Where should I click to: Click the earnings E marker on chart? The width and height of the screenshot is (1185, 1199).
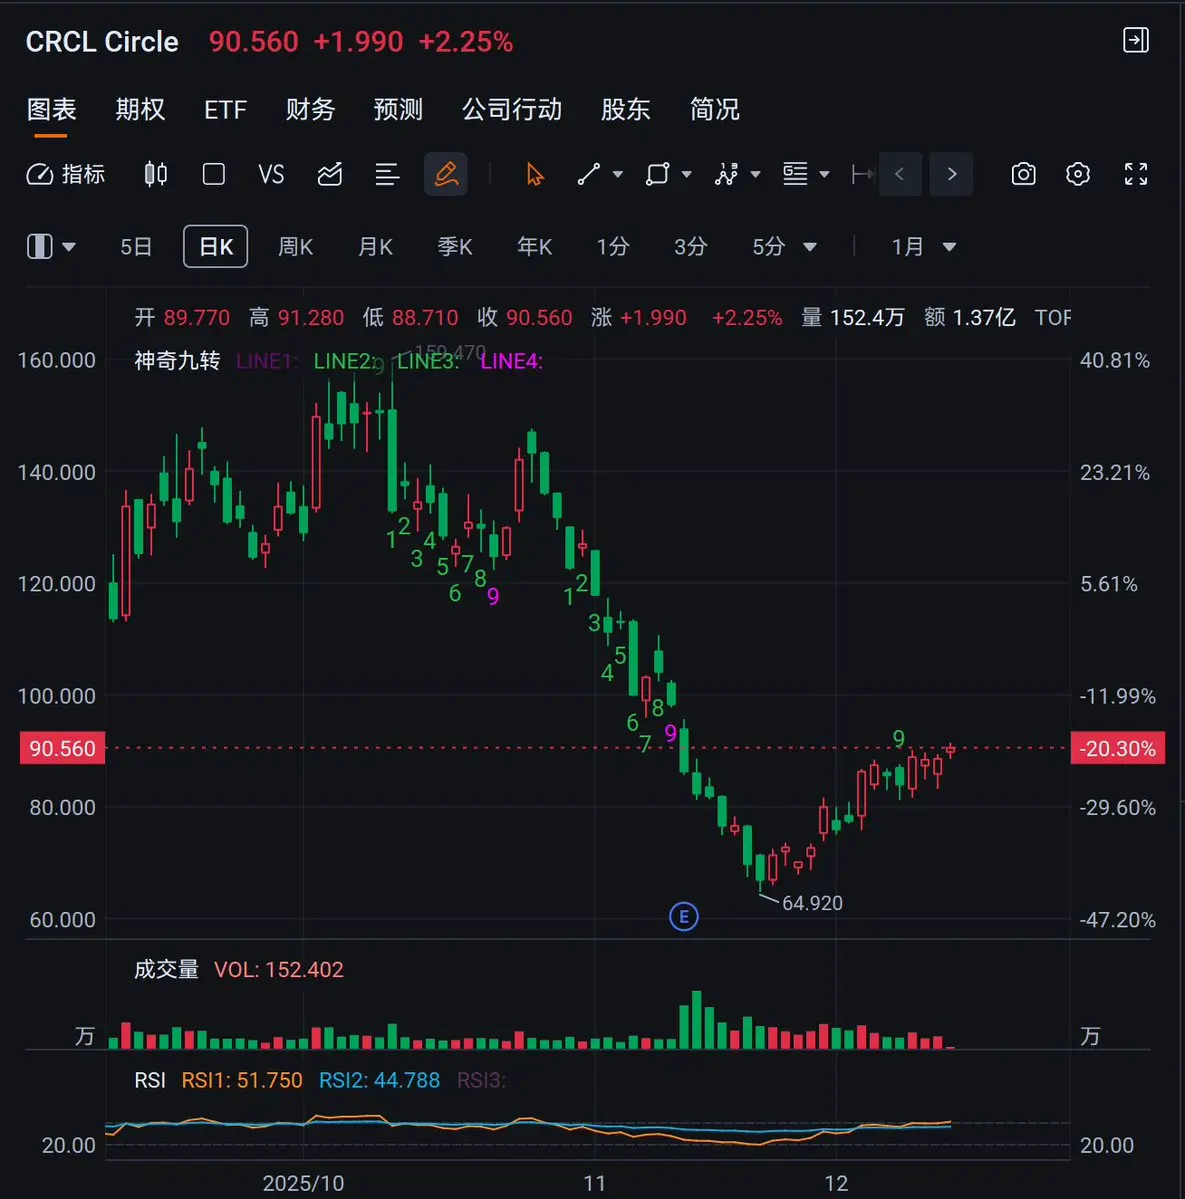(x=683, y=916)
